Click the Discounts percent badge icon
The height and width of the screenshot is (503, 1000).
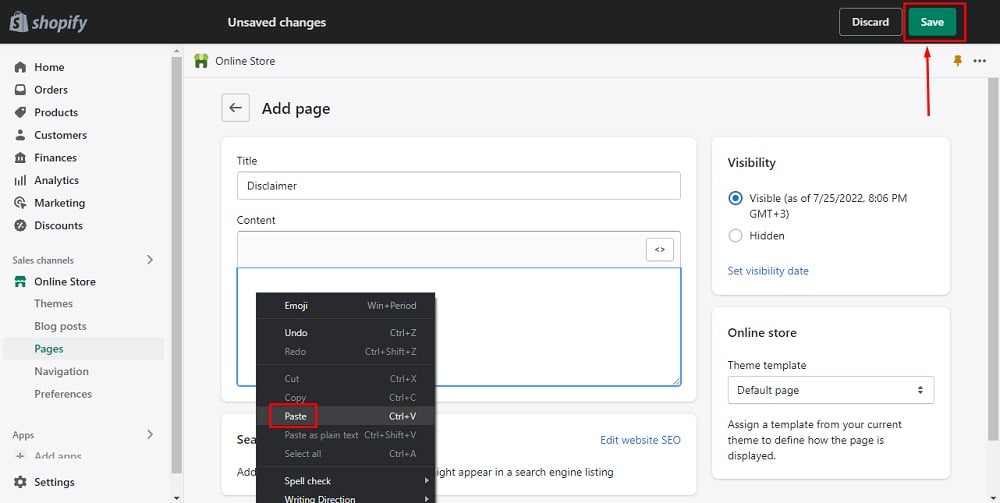click(20, 225)
